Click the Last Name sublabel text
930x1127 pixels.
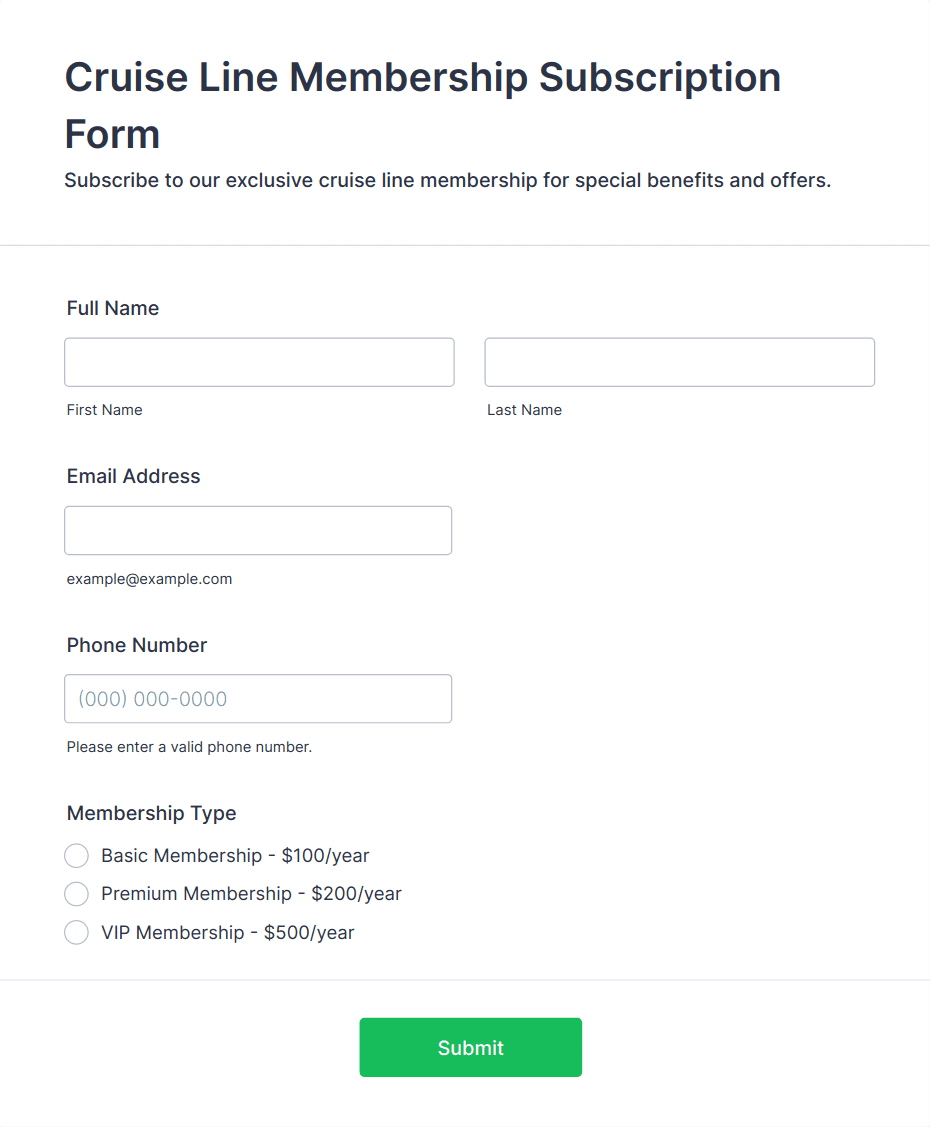[x=524, y=410]
